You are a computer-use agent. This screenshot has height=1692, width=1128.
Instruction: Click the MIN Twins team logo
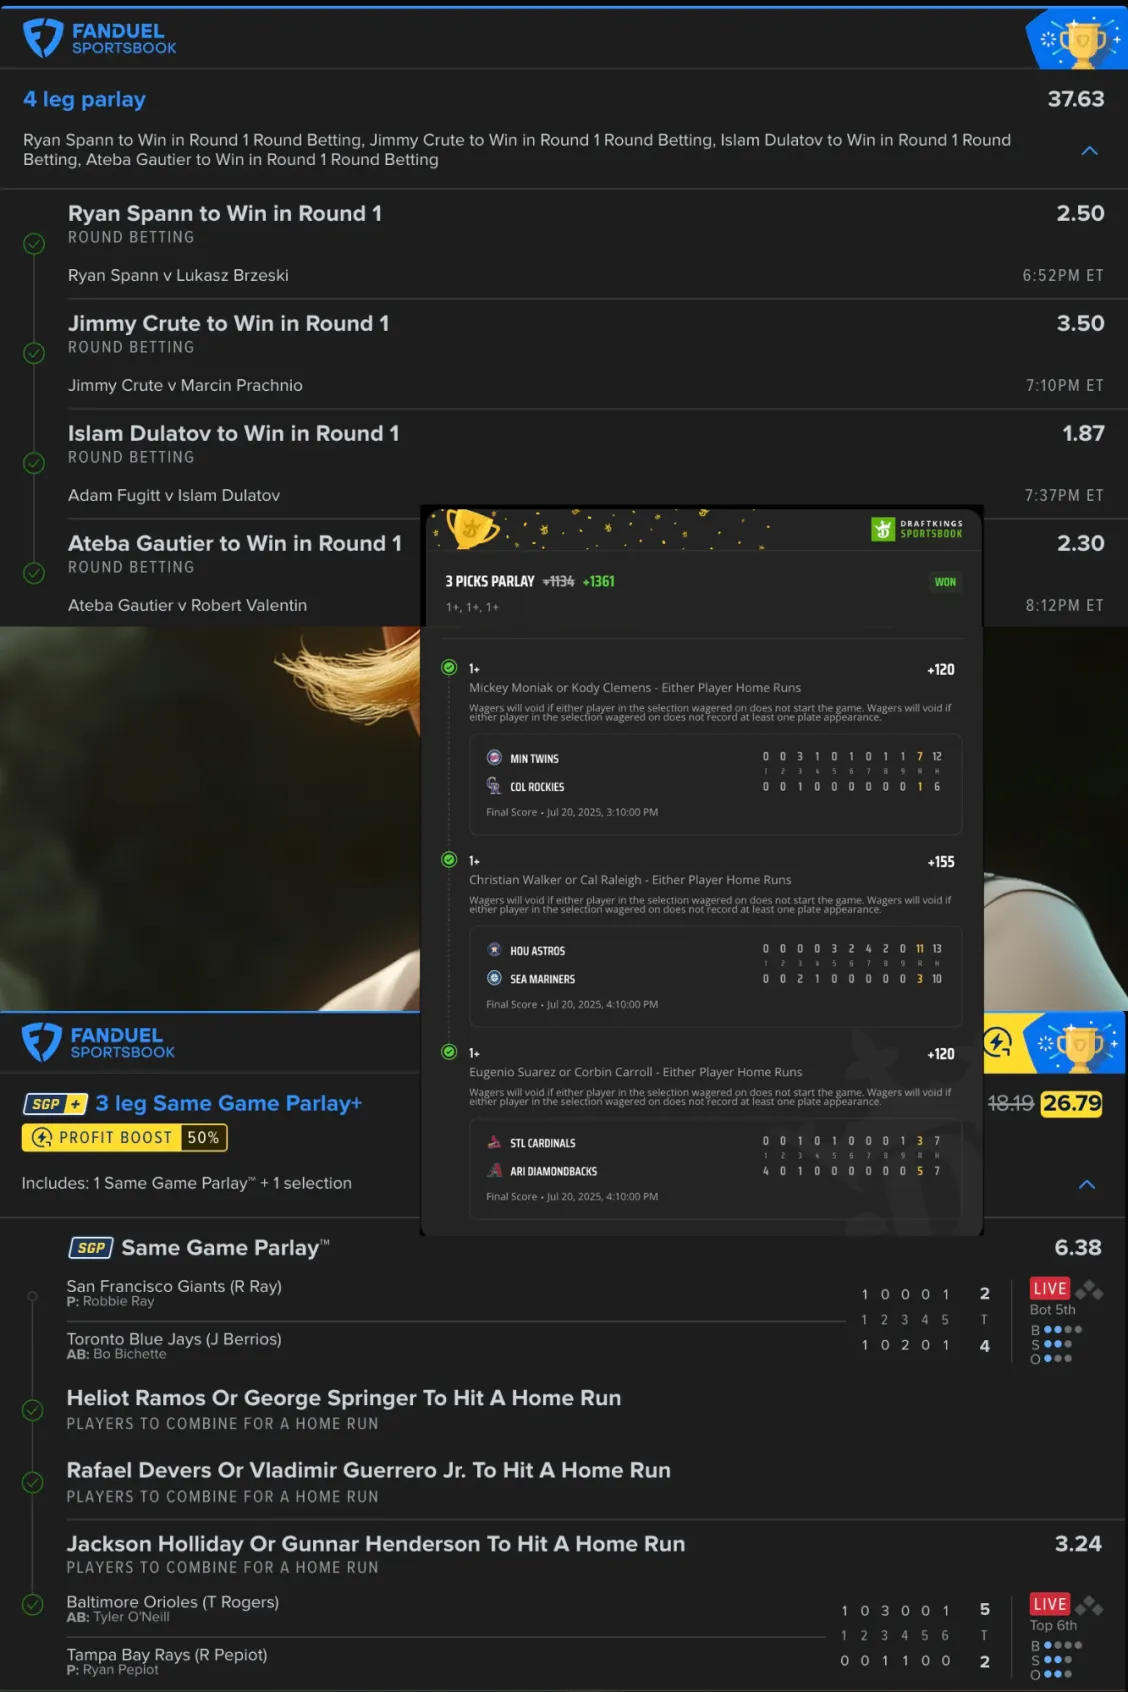[x=494, y=757]
